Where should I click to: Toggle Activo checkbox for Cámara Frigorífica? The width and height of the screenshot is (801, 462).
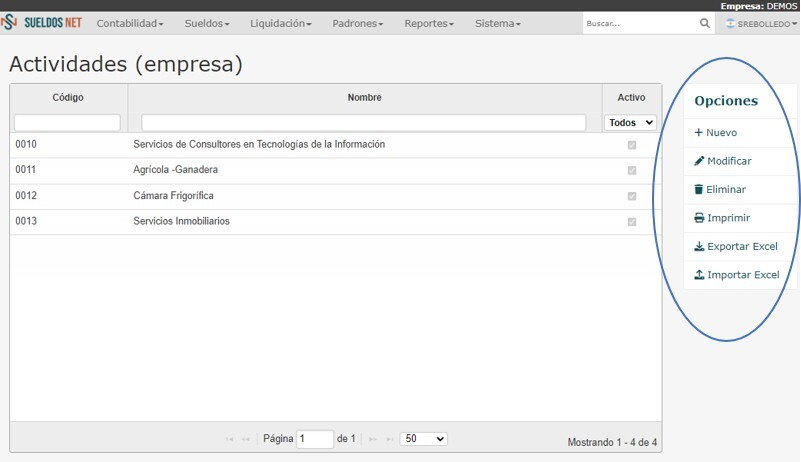(x=632, y=196)
